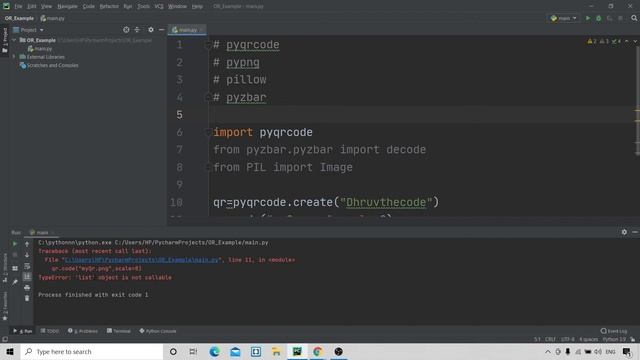Toggle soft-wrap in the Run console

pos(27,266)
